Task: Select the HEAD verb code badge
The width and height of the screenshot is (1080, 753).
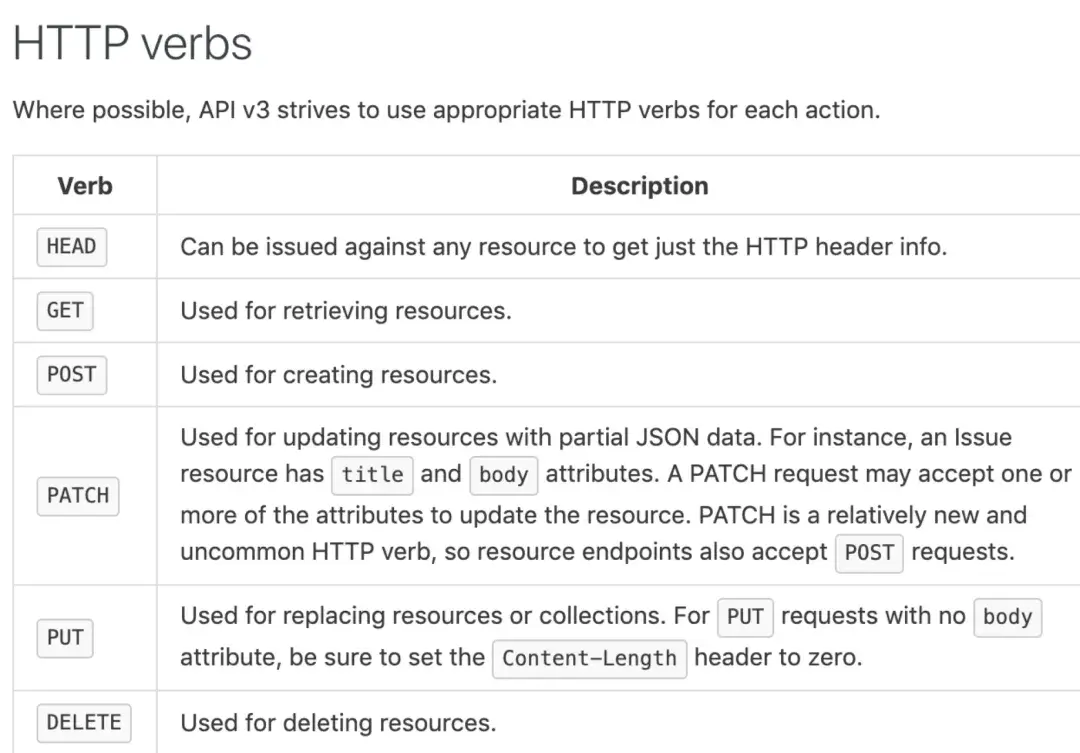Action: pyautogui.click(x=71, y=246)
